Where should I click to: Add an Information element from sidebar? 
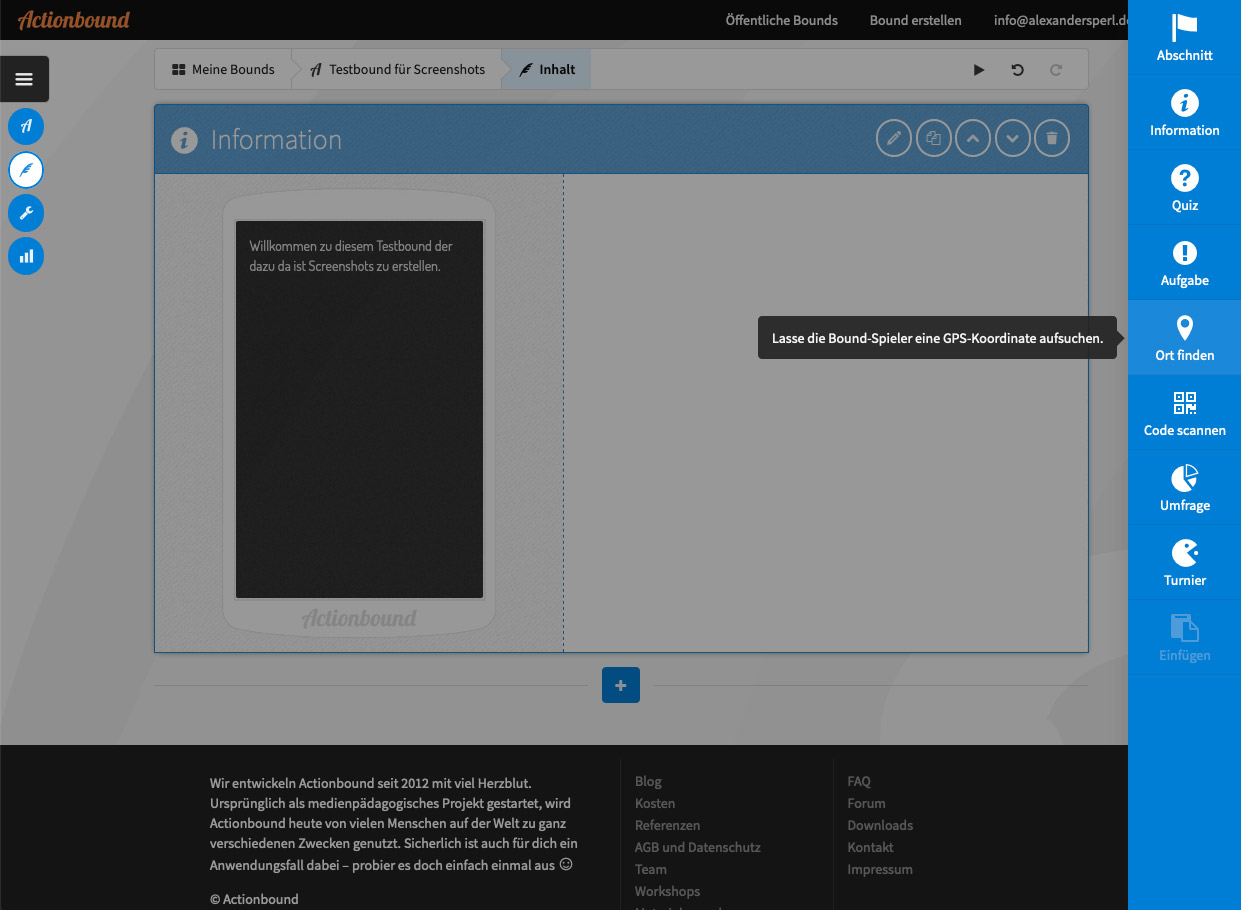1184,112
